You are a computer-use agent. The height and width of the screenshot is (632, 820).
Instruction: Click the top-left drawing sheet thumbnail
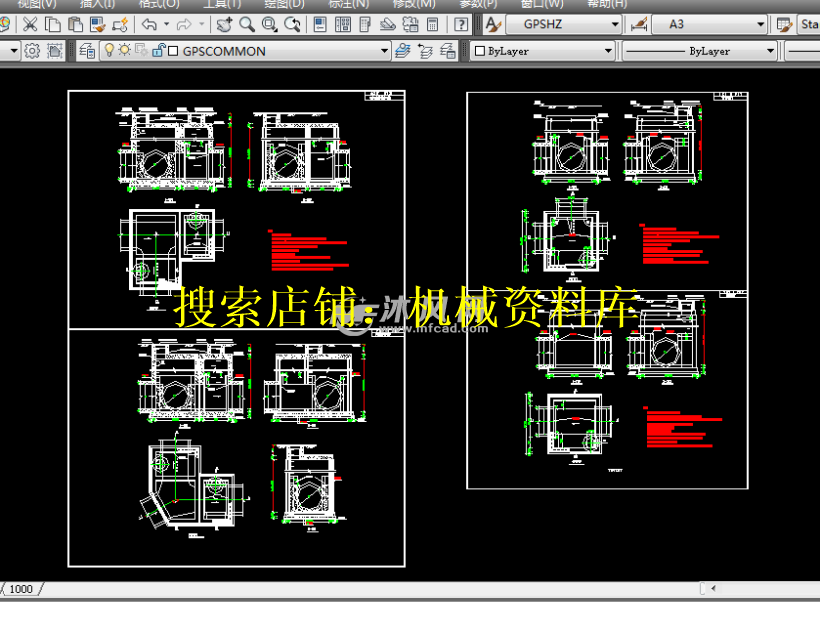[236, 209]
